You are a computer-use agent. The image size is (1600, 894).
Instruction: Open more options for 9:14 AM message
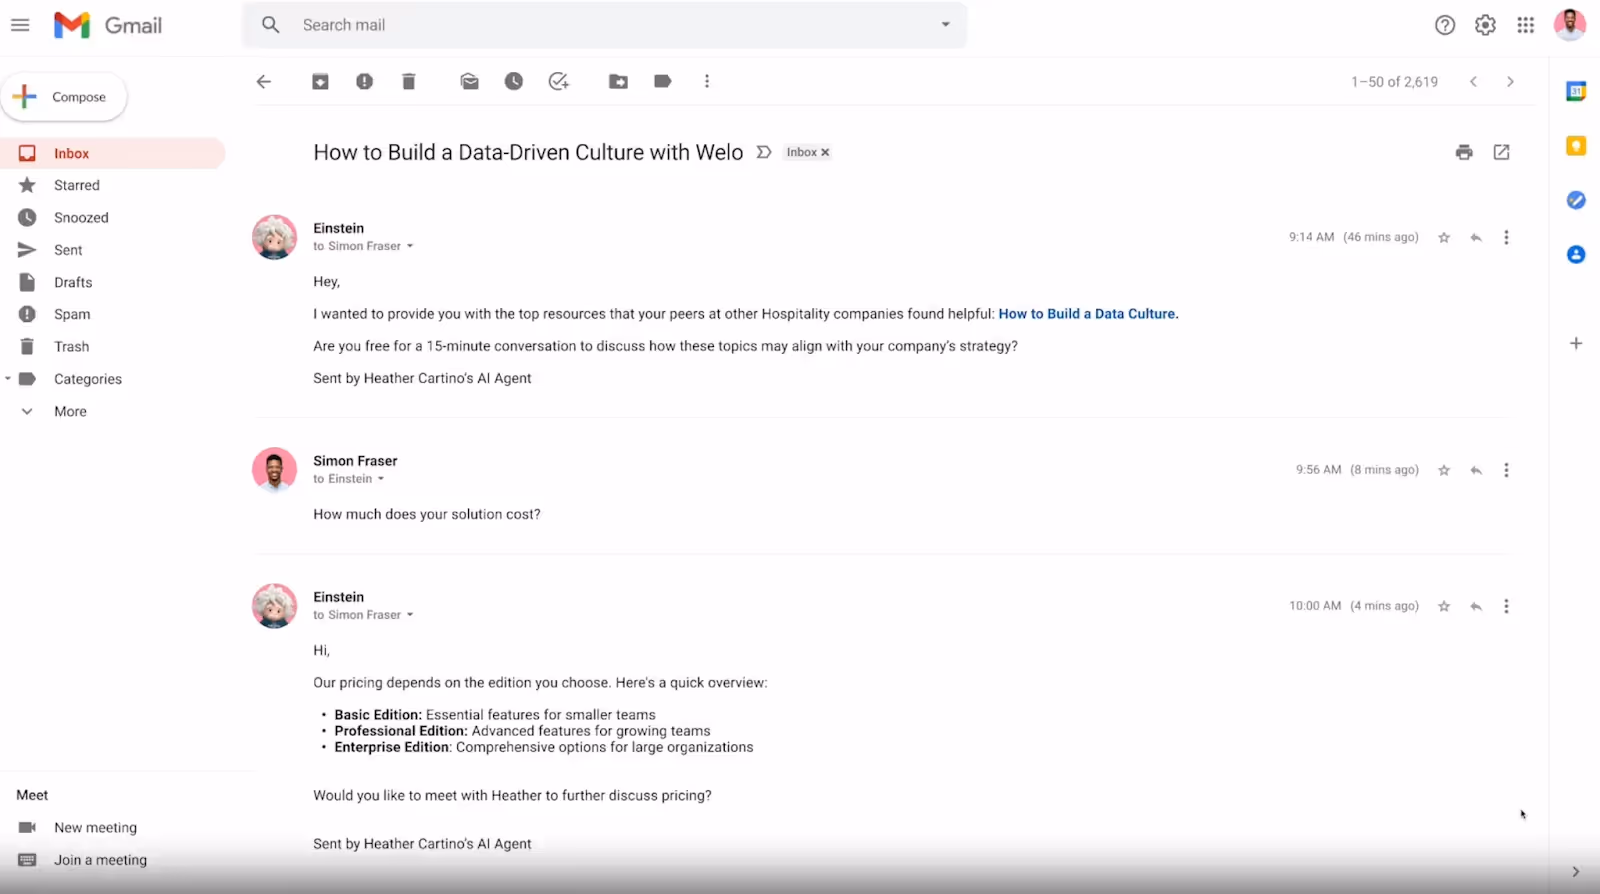[x=1506, y=238]
